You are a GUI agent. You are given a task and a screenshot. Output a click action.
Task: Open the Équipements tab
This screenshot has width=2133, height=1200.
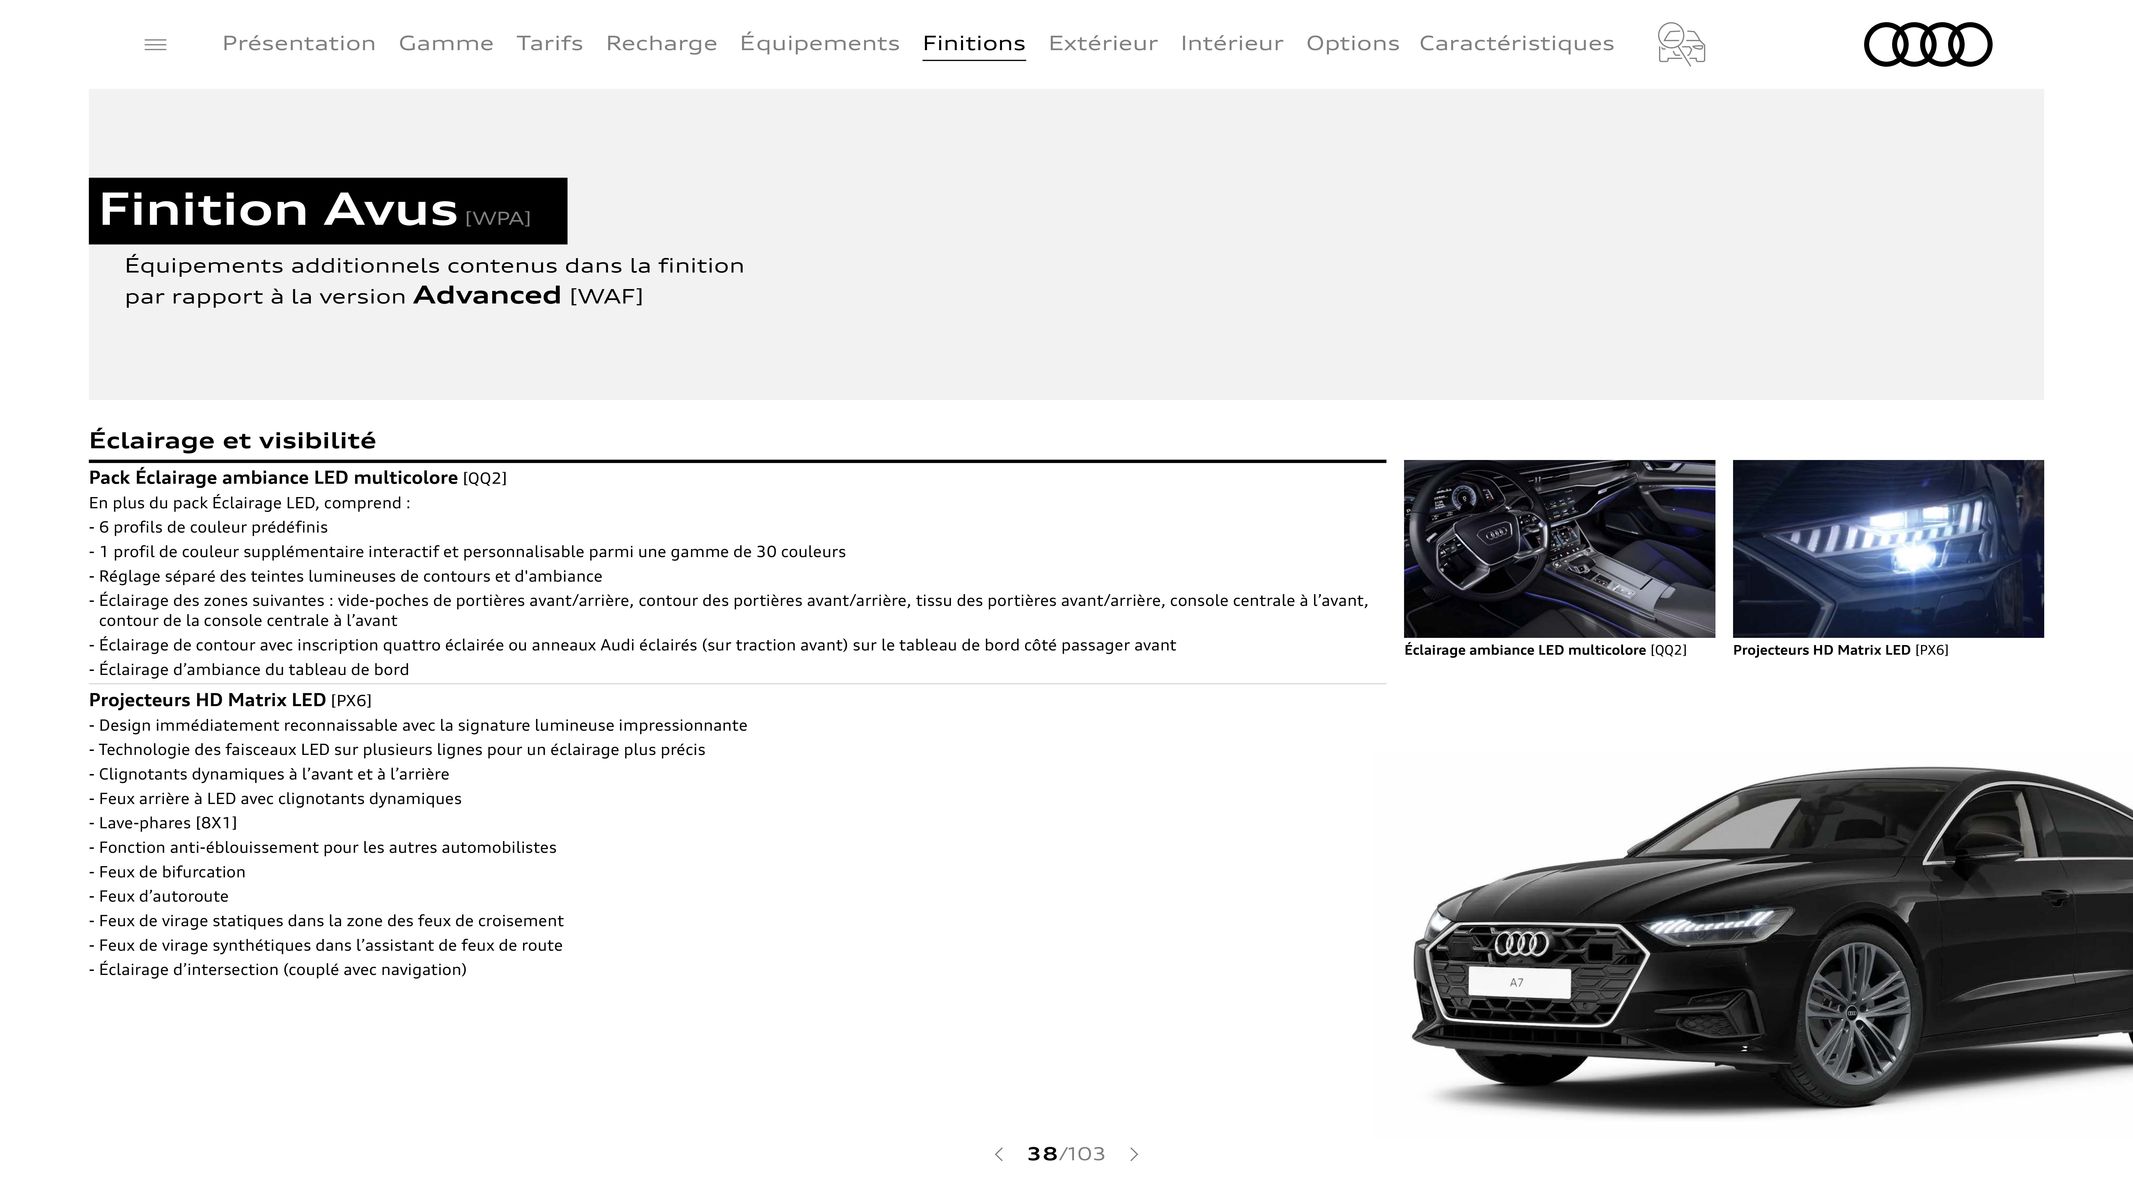(x=820, y=43)
